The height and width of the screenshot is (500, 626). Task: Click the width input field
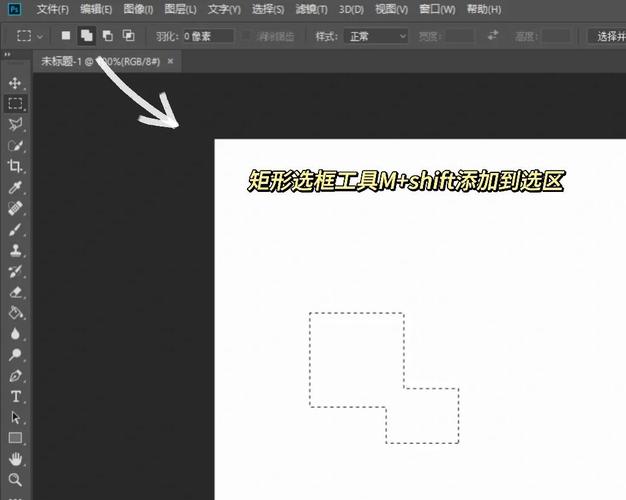pyautogui.click(x=459, y=36)
